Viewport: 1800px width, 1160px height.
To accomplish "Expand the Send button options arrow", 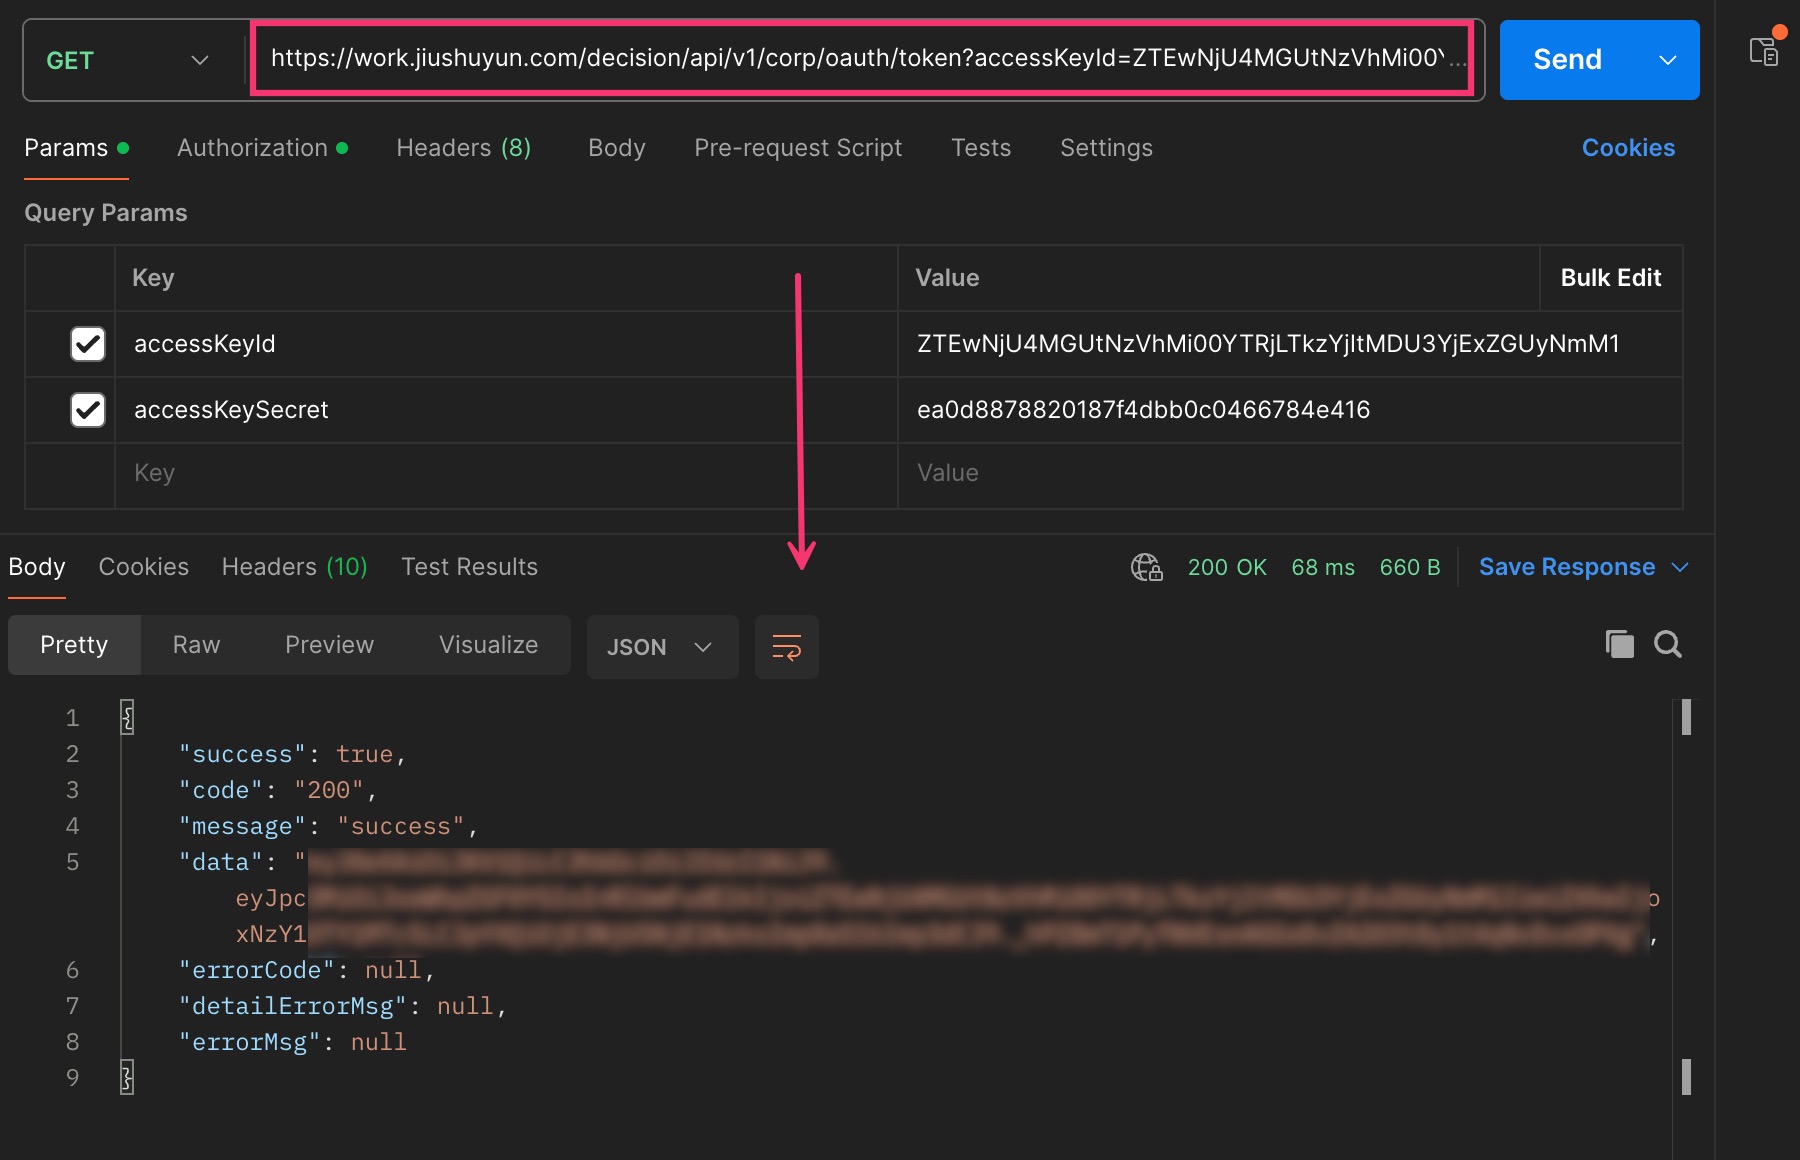I will point(1668,60).
